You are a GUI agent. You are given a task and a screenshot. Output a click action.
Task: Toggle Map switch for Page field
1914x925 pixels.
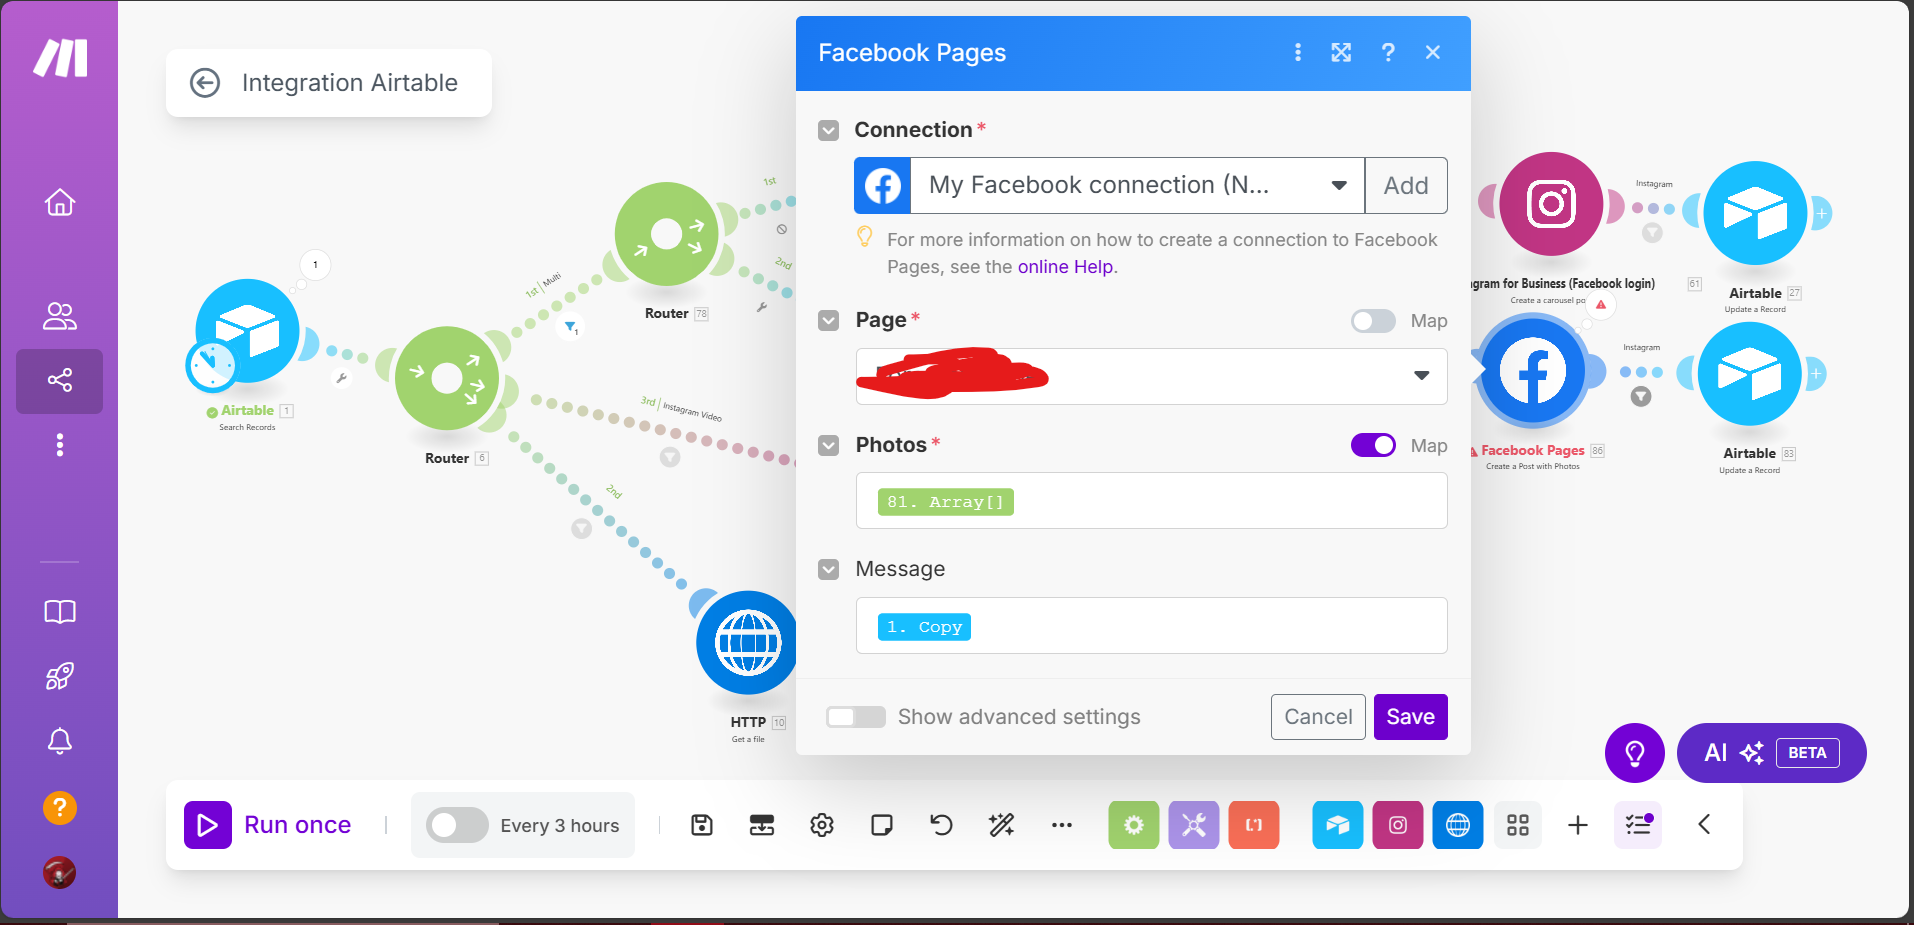click(x=1373, y=321)
